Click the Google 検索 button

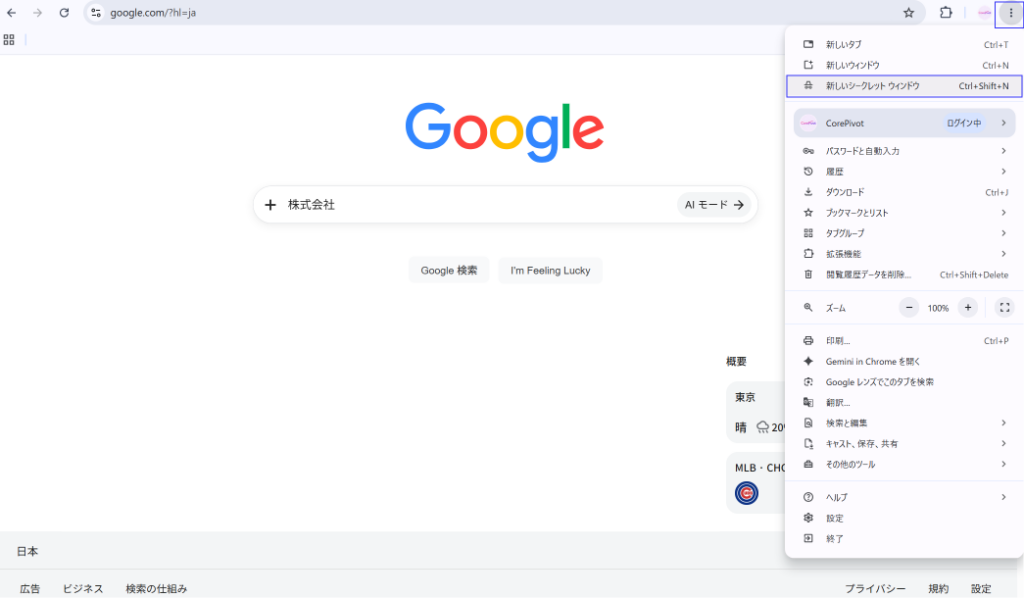pyautogui.click(x=449, y=270)
